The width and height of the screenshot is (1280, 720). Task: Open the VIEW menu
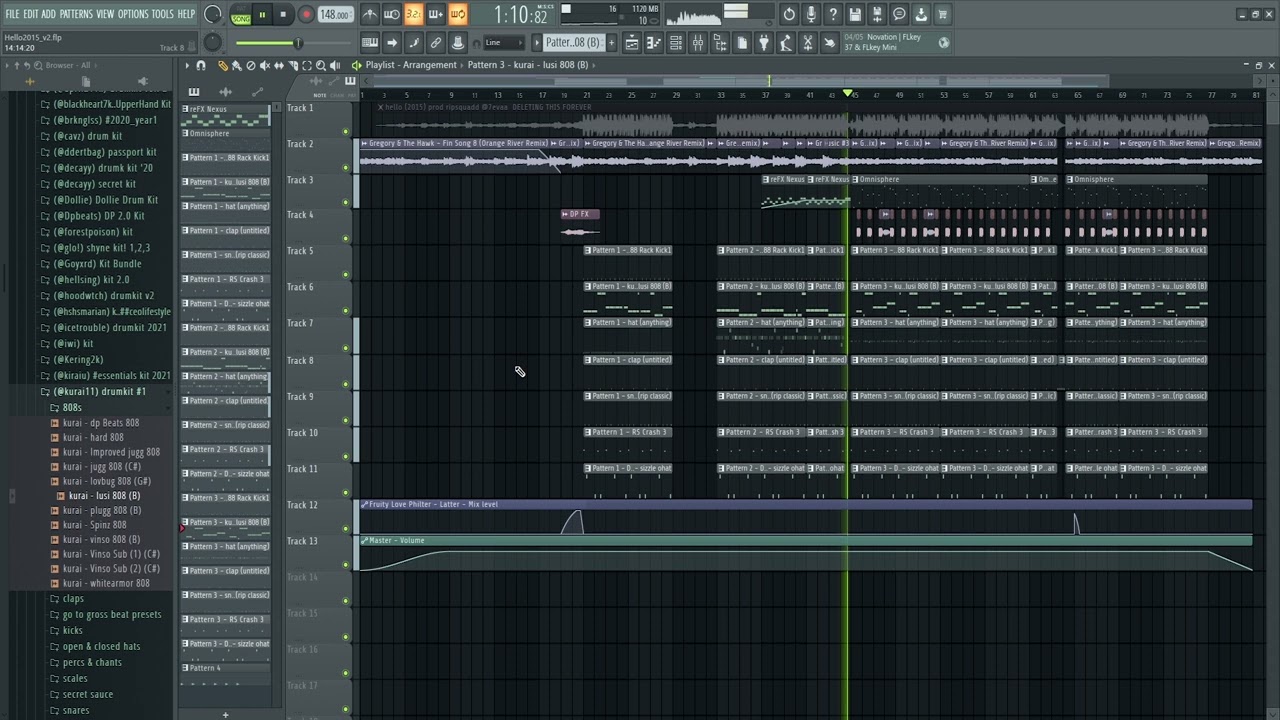[x=105, y=14]
